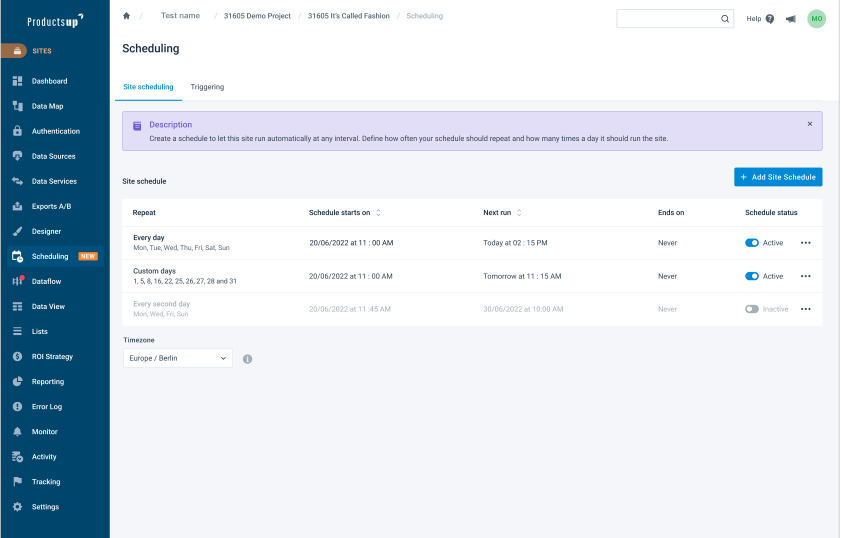Open Dashboard from the sidebar

click(x=49, y=81)
